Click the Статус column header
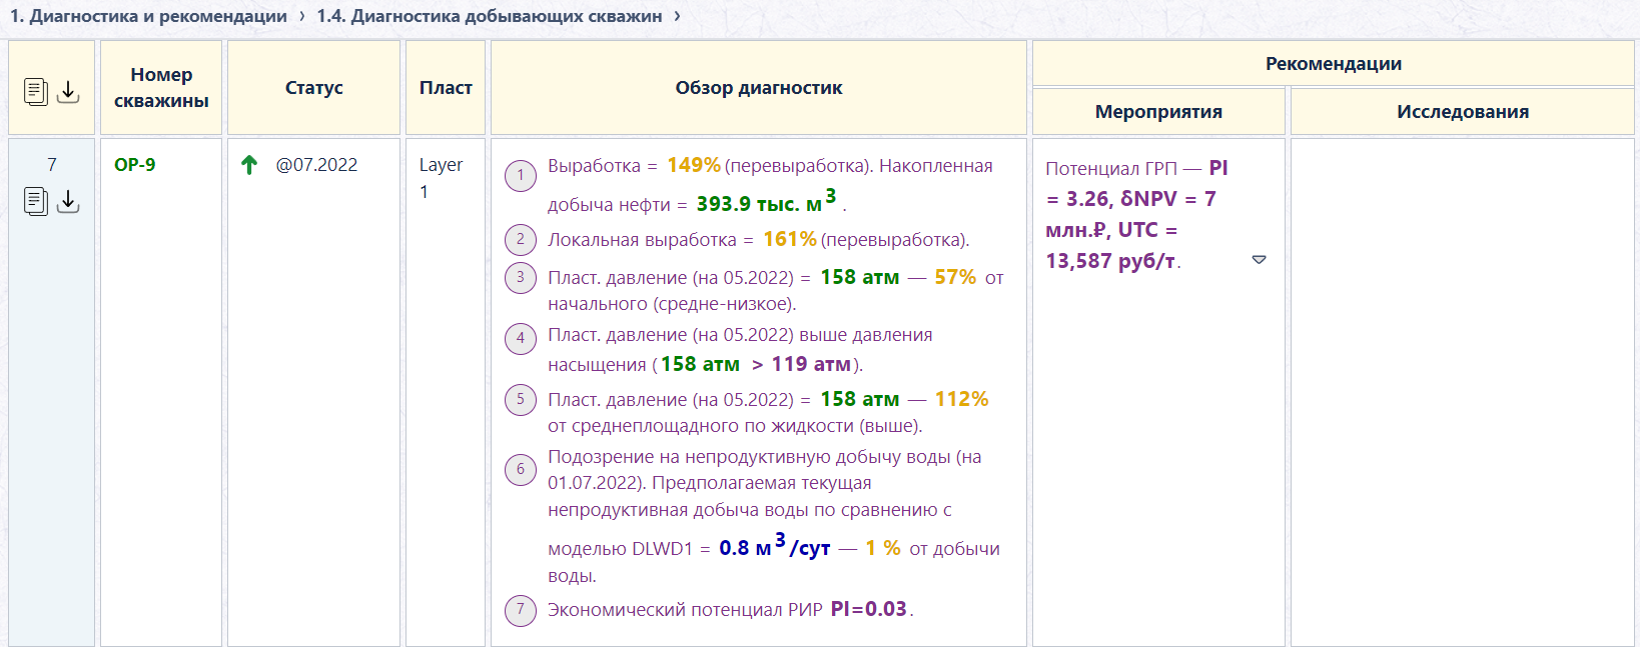 pyautogui.click(x=314, y=87)
